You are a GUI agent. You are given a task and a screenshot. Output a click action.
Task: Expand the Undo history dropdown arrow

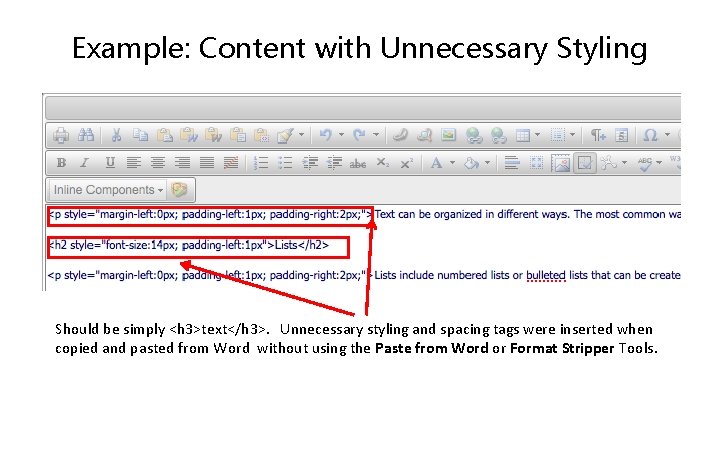[x=341, y=135]
